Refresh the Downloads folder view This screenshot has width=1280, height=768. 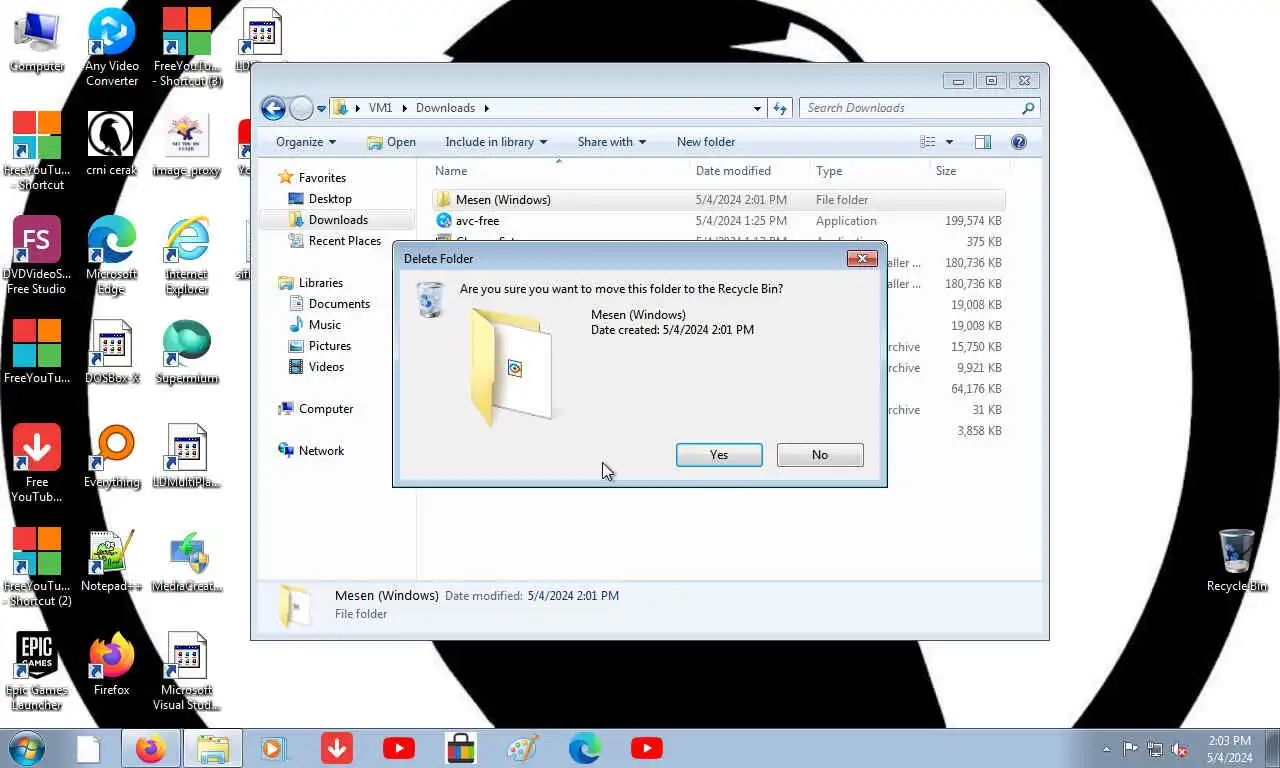pyautogui.click(x=780, y=108)
